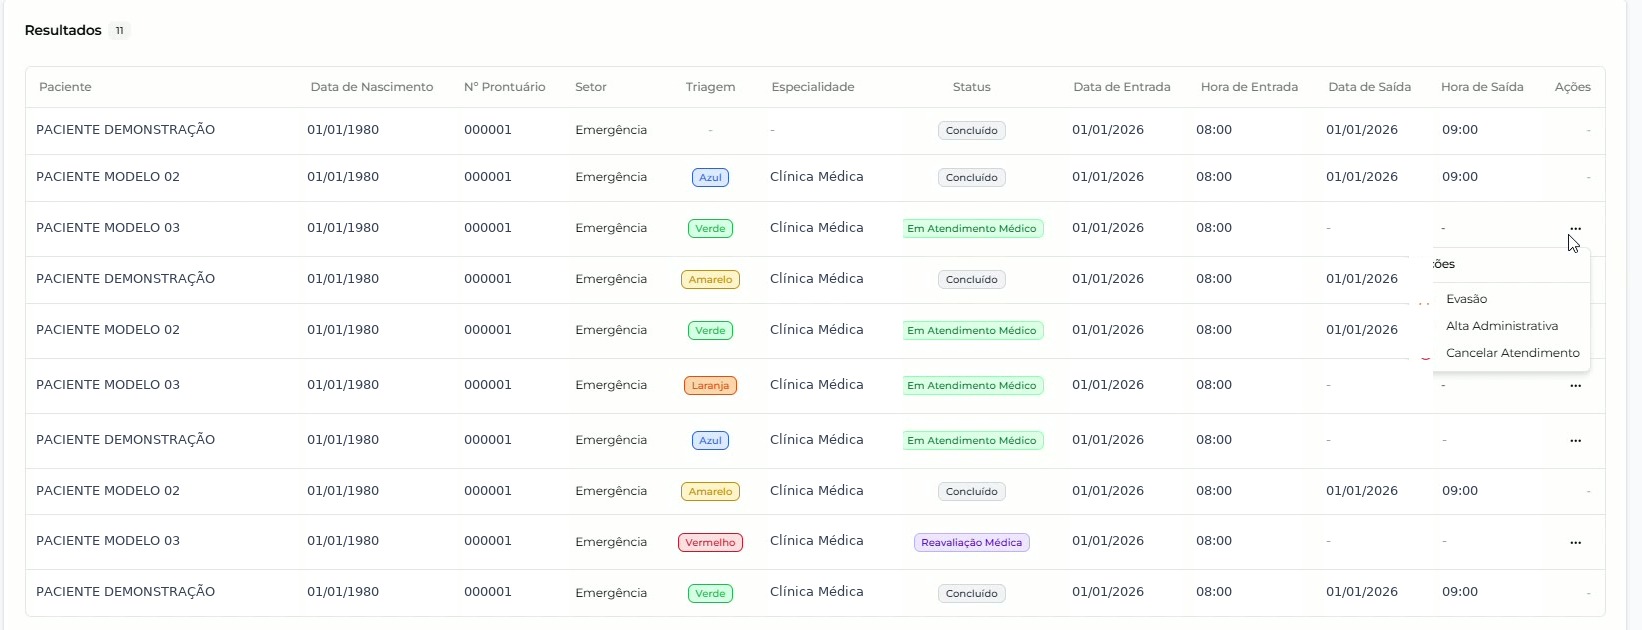
Task: Select PACIENTE DEMONSTRAÇÃO name in the Amarelo row
Action: 126,279
